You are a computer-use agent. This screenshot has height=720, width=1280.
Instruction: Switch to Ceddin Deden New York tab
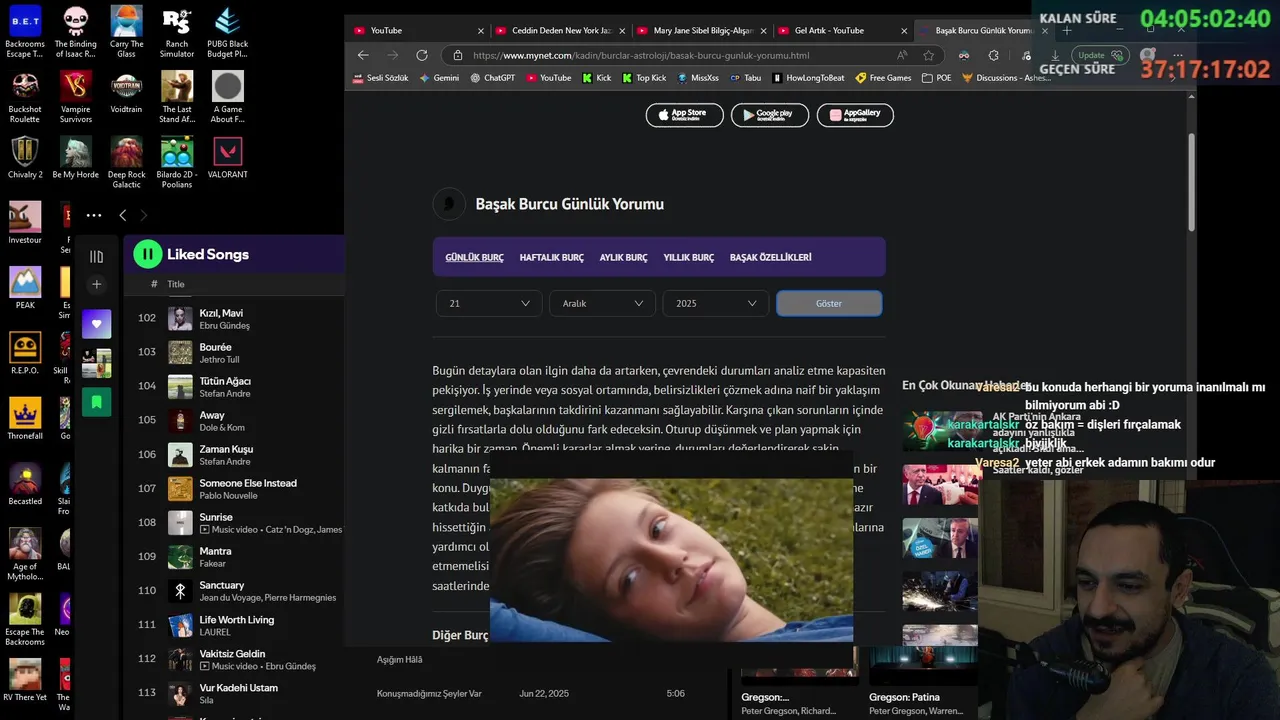[560, 30]
